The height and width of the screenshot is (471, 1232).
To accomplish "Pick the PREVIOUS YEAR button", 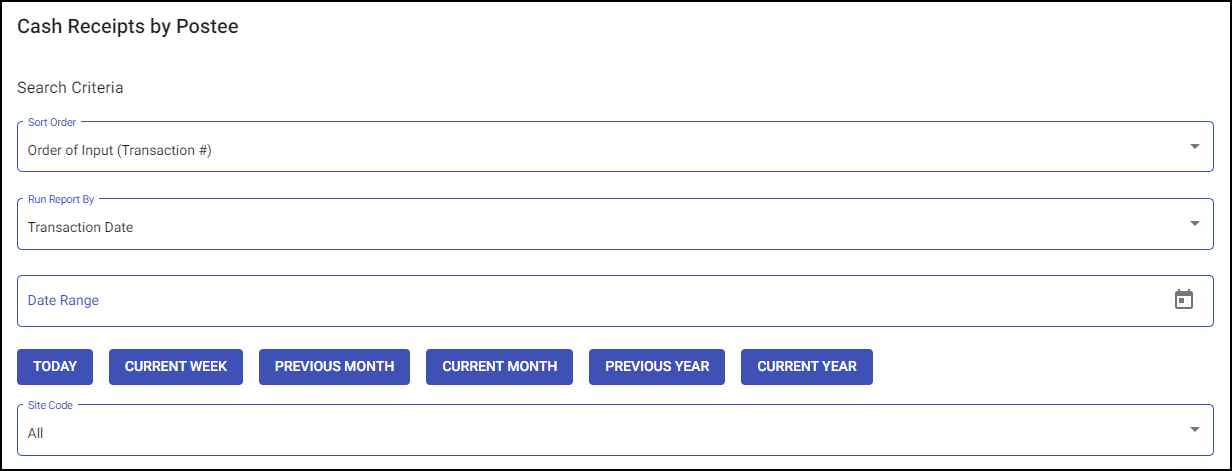I will coord(657,367).
